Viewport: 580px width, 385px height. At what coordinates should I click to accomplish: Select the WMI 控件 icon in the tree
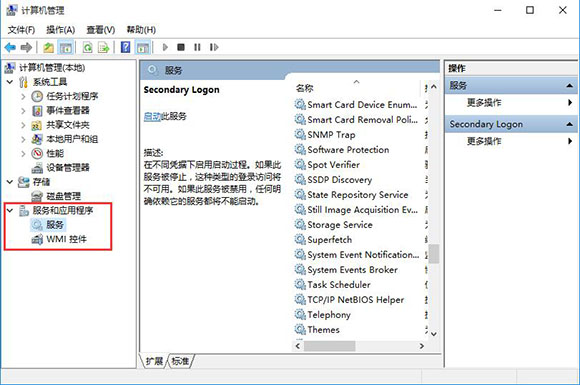click(37, 239)
